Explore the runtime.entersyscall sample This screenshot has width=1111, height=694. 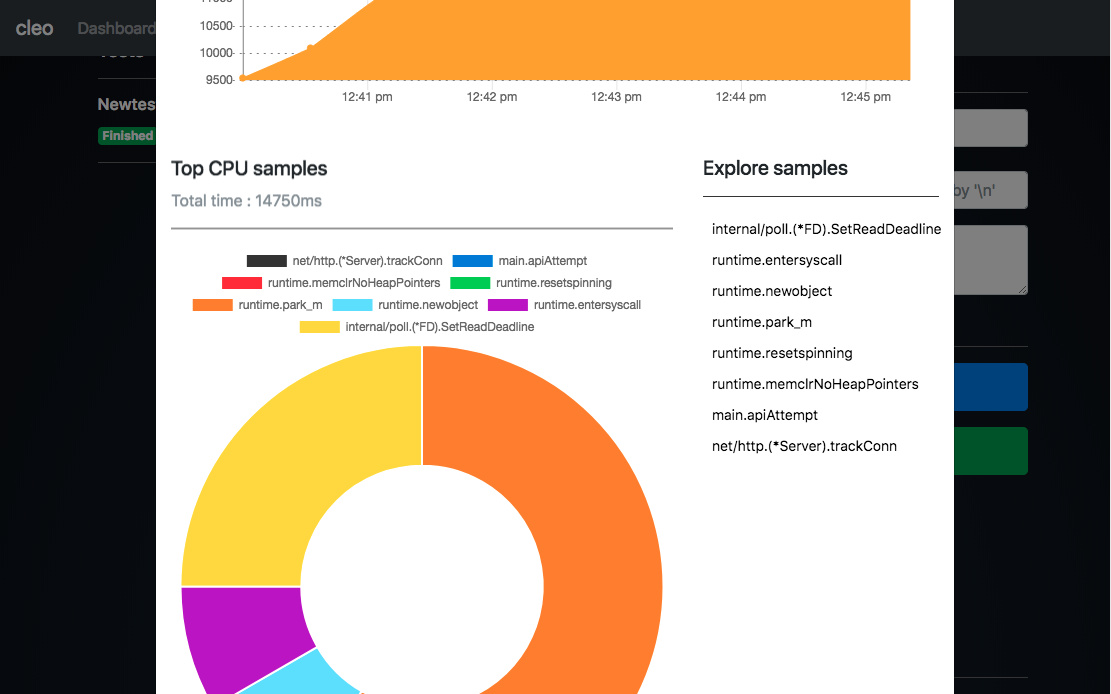[x=777, y=260]
